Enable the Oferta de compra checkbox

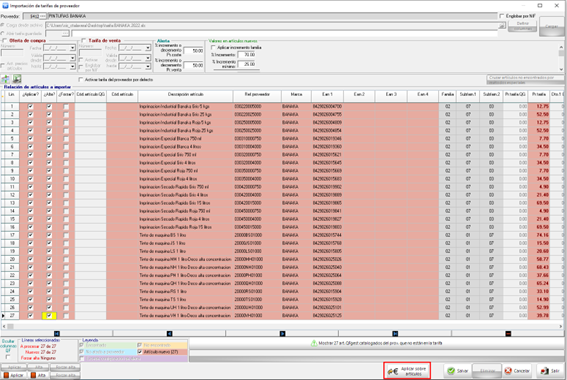[x=5, y=40]
